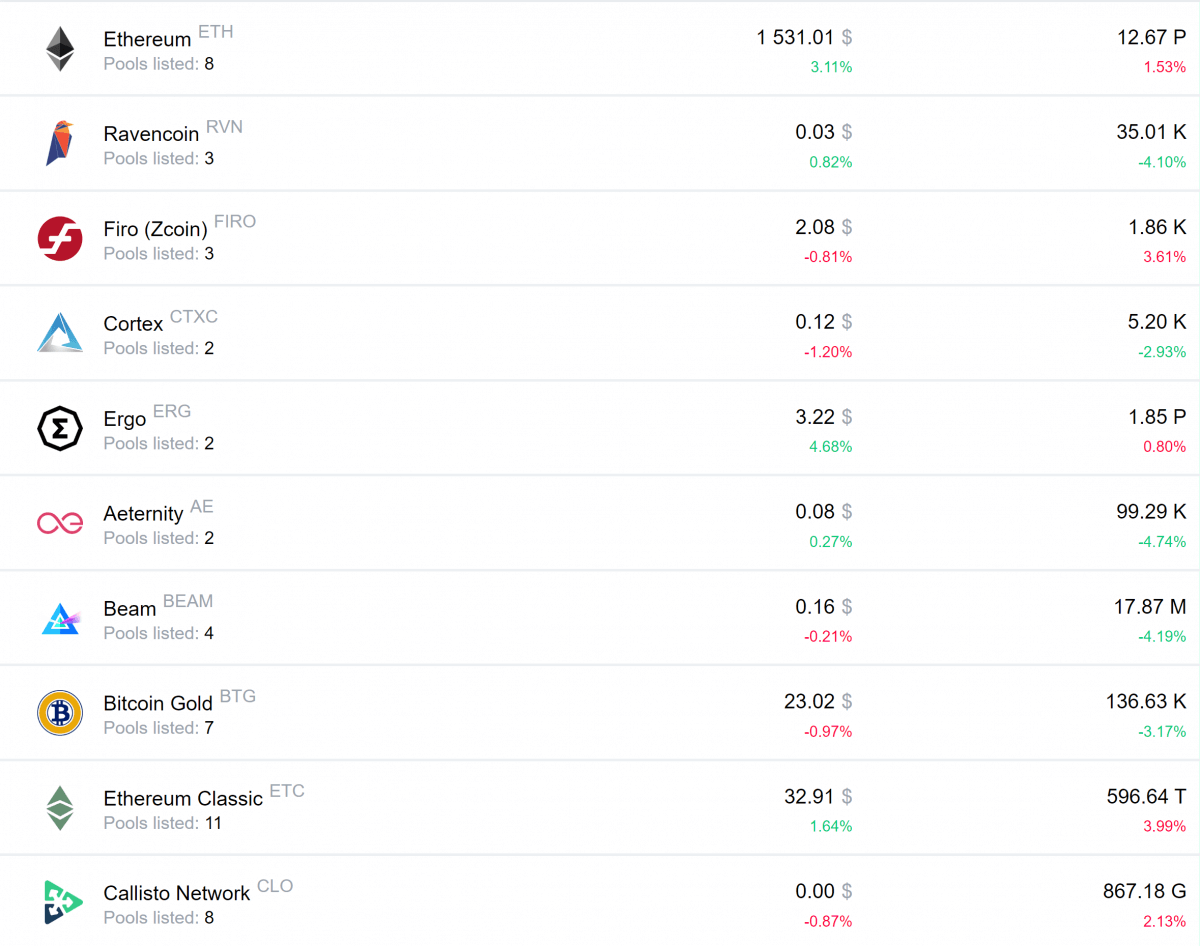1200x946 pixels.
Task: Click the Cortex triangle logo icon
Action: click(60, 333)
